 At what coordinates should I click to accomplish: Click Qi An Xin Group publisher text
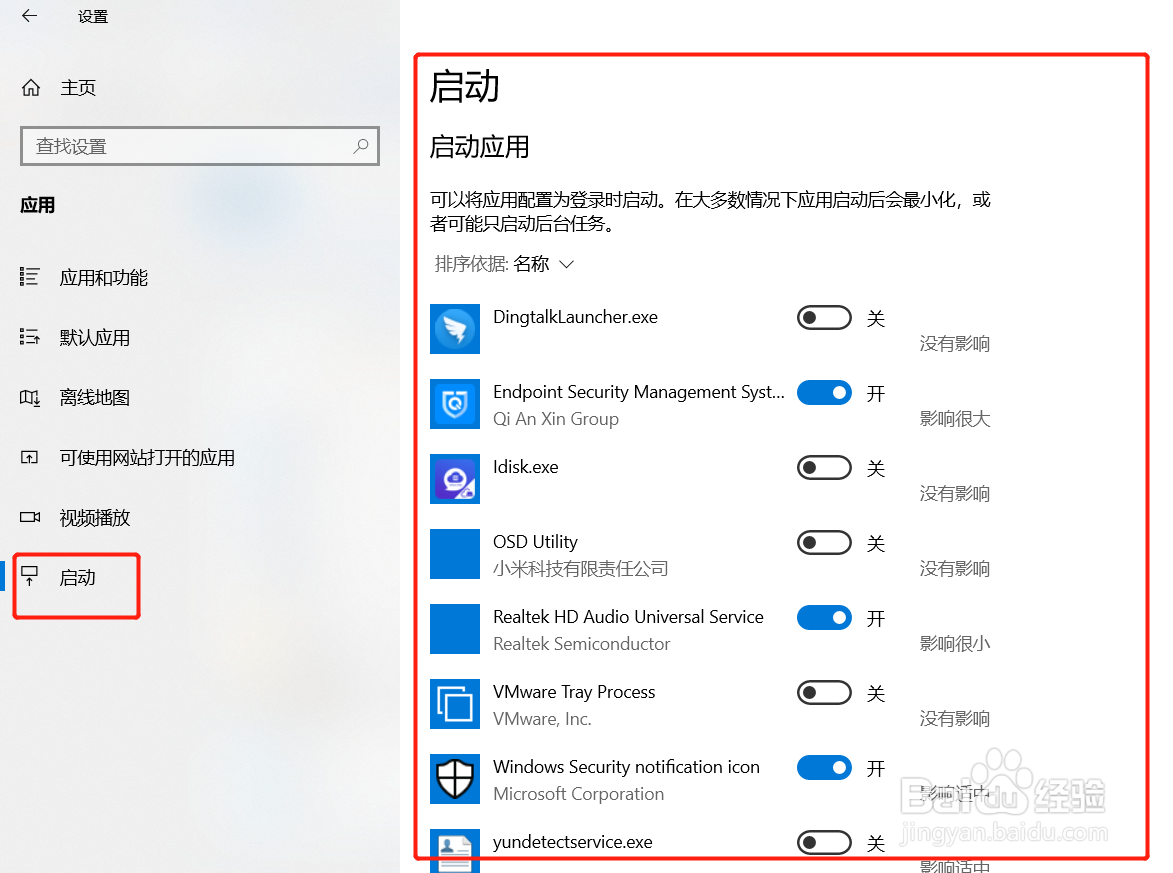[x=556, y=419]
